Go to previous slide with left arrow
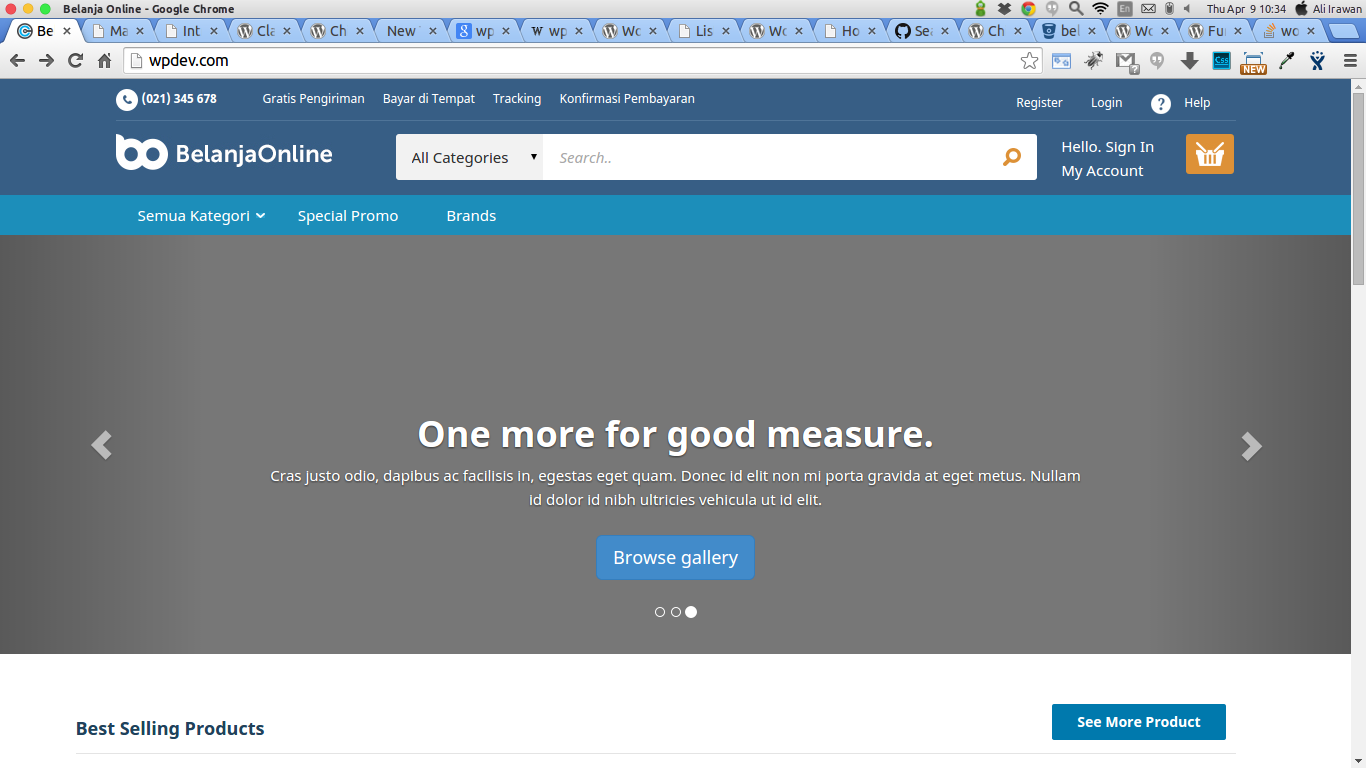 (101, 445)
